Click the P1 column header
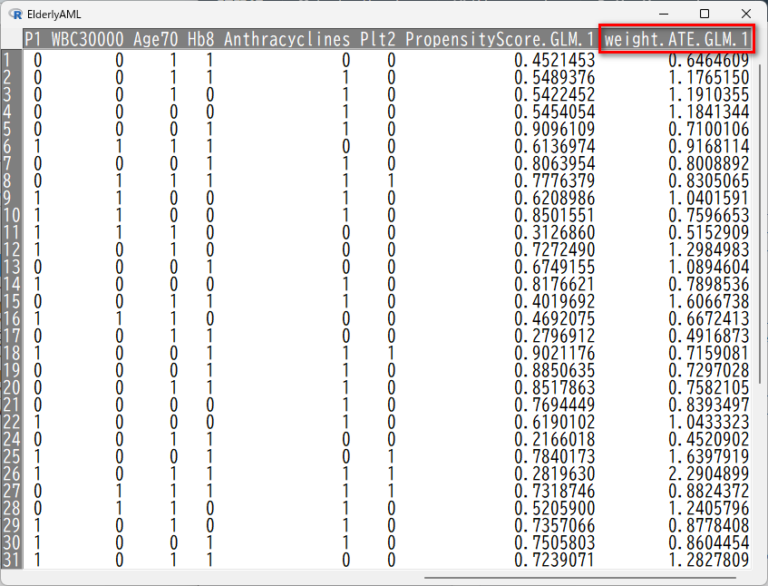Viewport: 768px width, 586px height. click(34, 40)
